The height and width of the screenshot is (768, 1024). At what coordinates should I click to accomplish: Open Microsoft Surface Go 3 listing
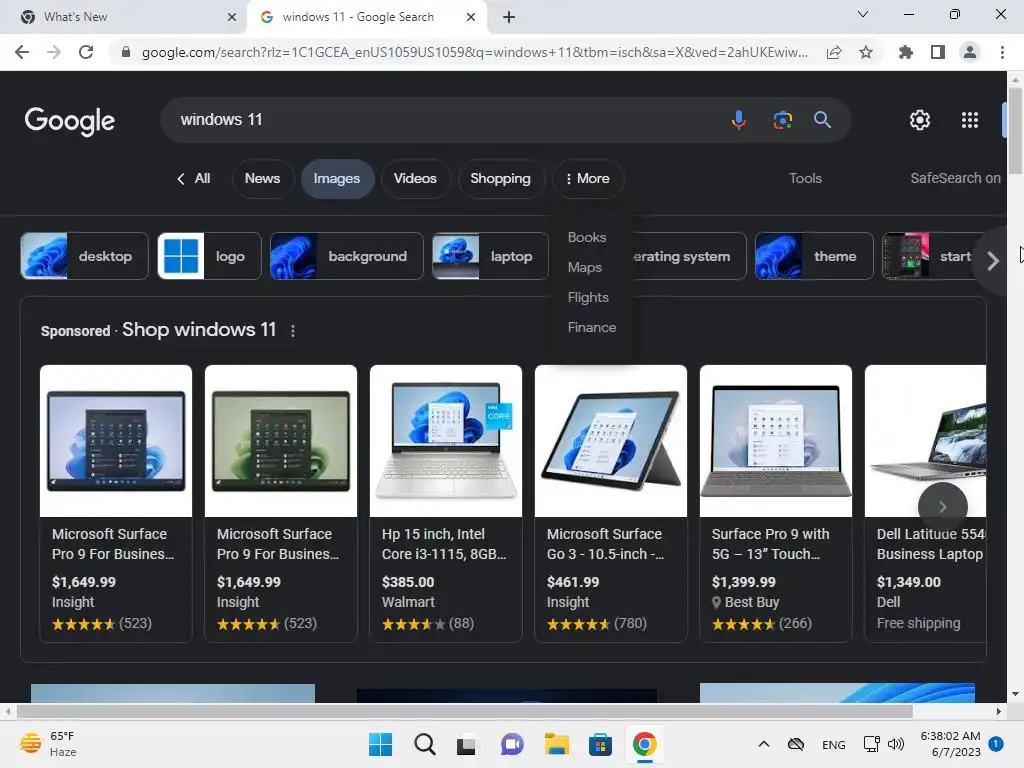(x=611, y=503)
